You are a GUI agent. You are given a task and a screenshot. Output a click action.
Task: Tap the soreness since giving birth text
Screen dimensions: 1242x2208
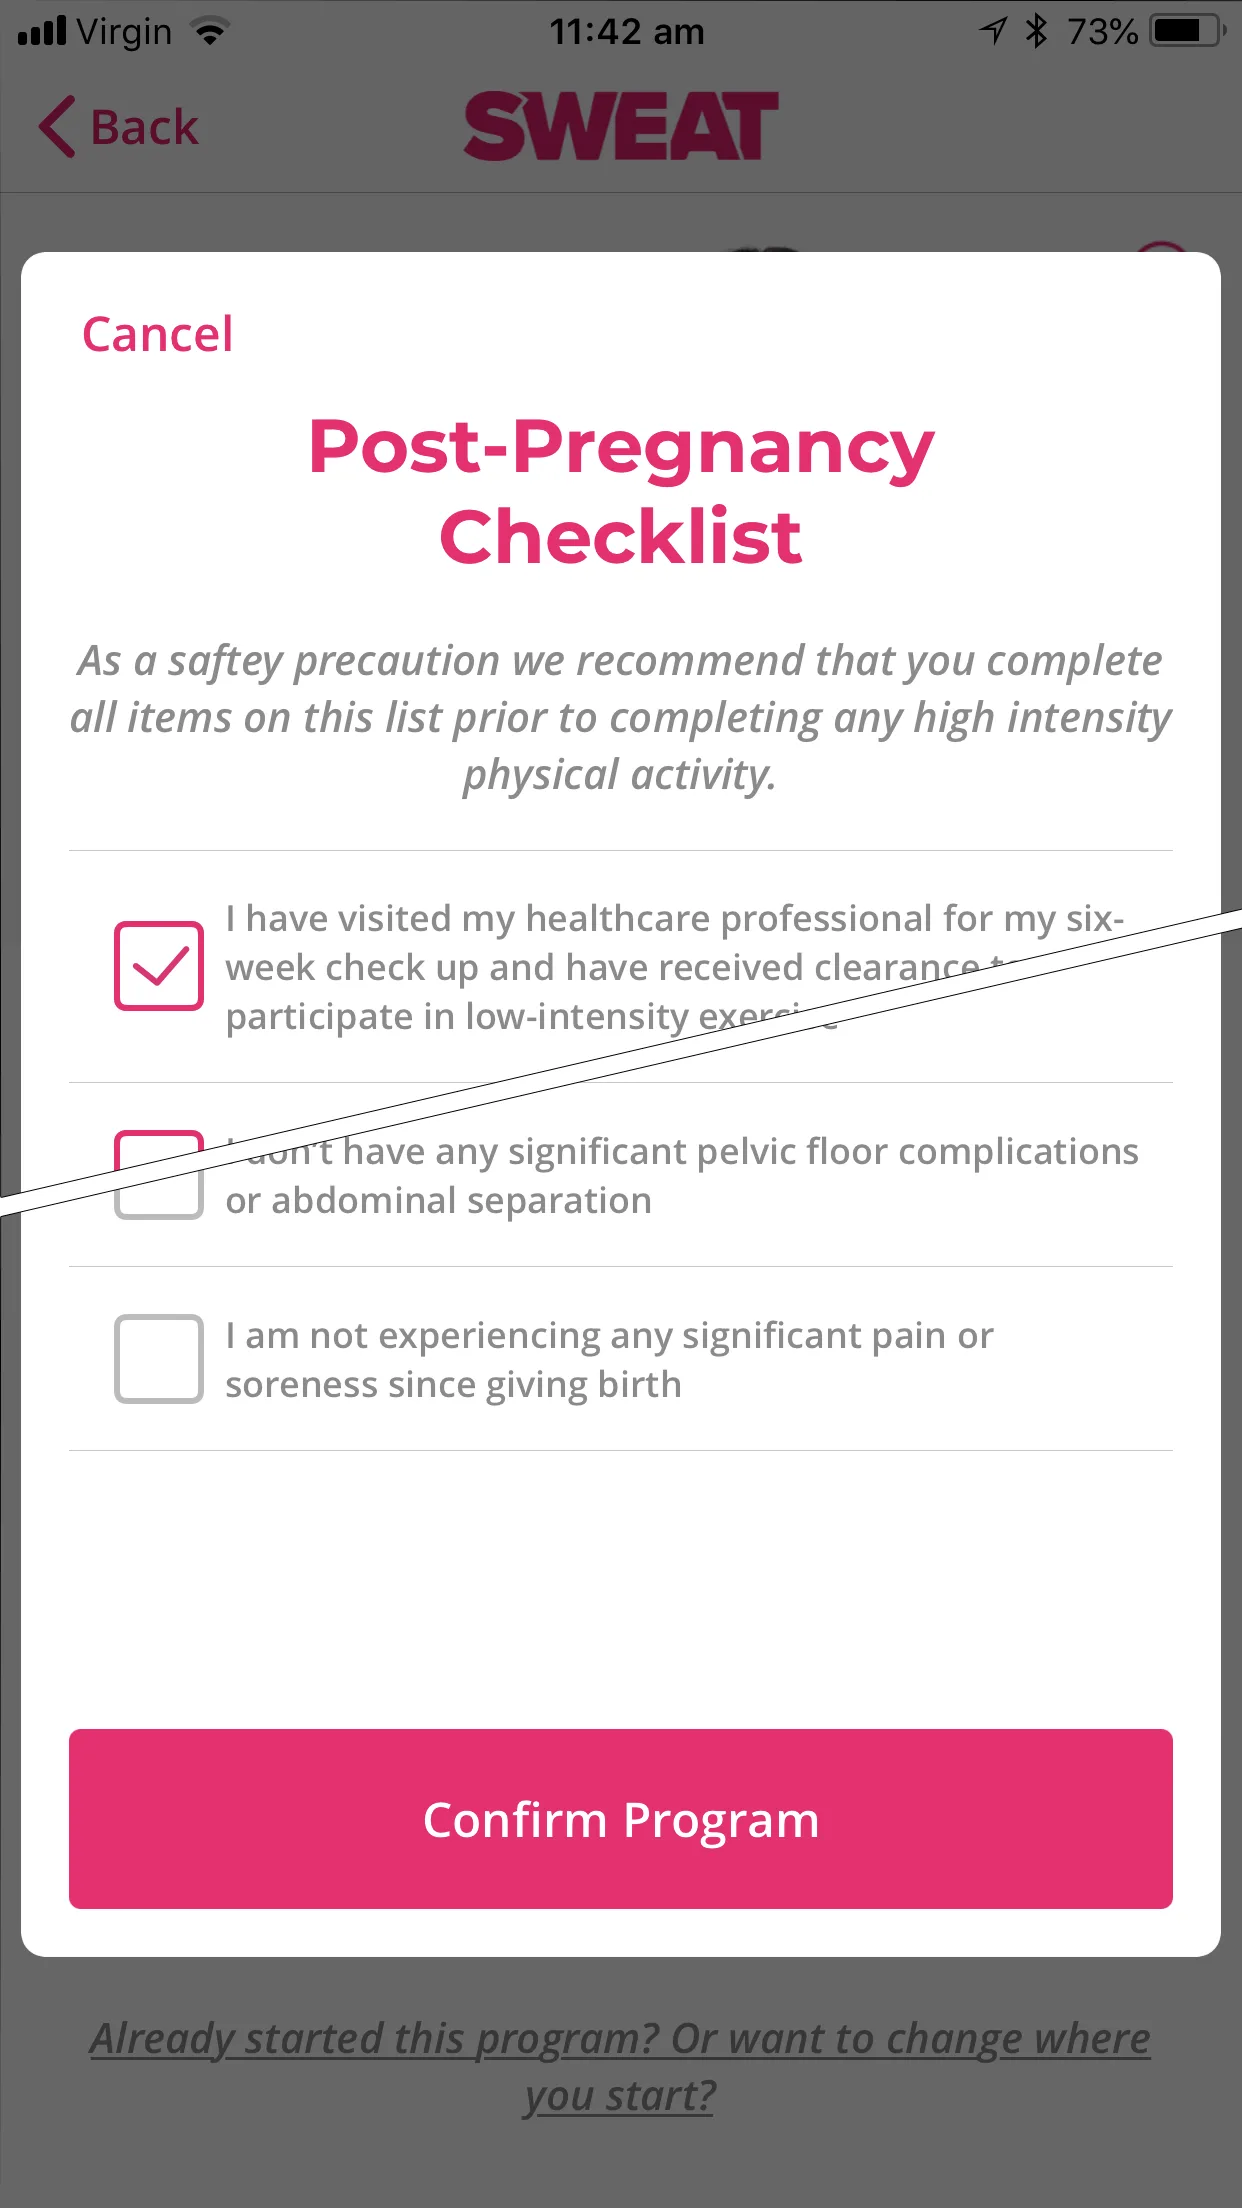tap(608, 1360)
